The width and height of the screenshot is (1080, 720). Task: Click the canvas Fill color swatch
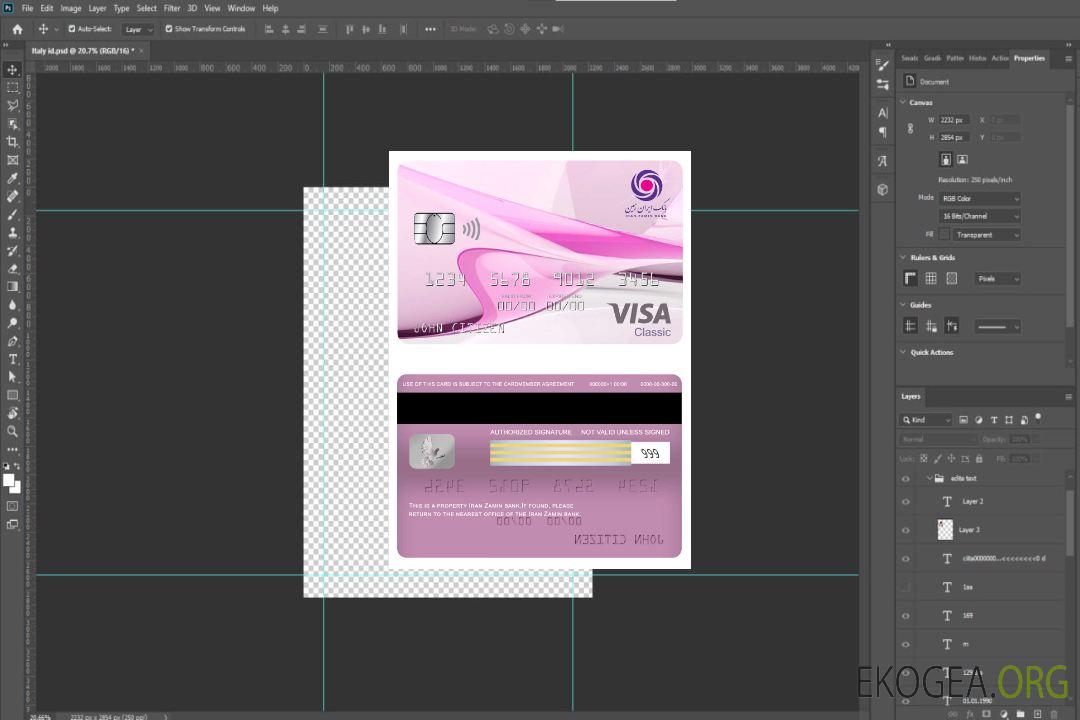pos(944,235)
